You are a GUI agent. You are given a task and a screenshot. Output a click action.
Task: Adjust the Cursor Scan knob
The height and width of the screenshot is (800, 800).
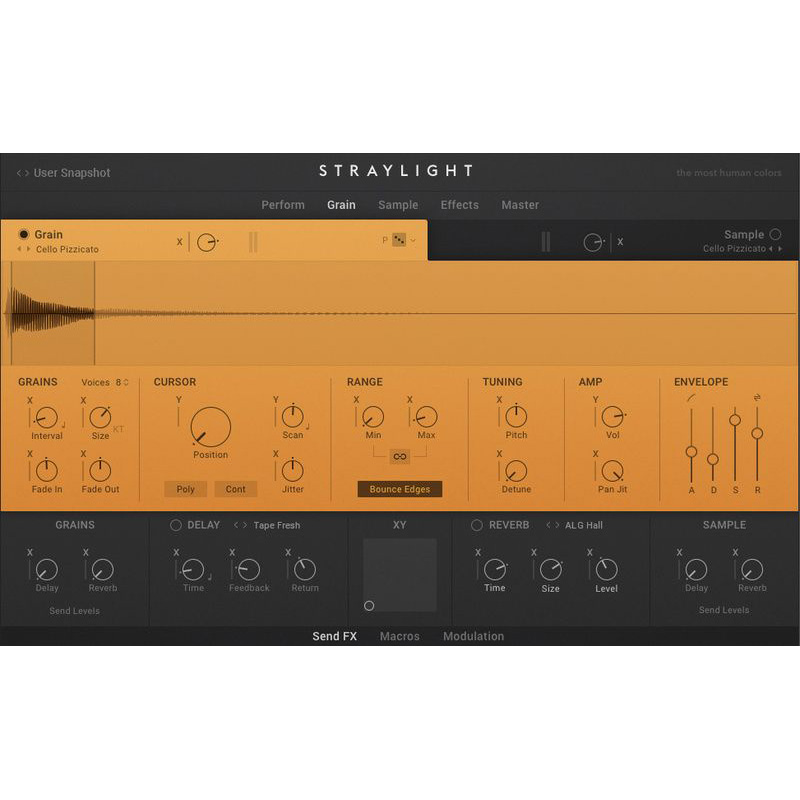pos(293,417)
